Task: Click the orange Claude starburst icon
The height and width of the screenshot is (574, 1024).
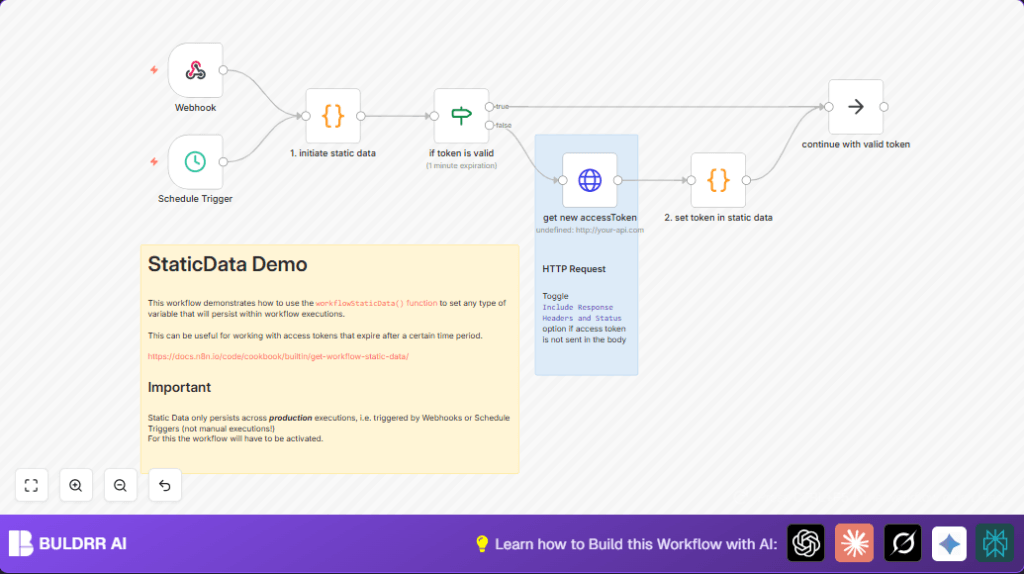Action: [x=854, y=543]
